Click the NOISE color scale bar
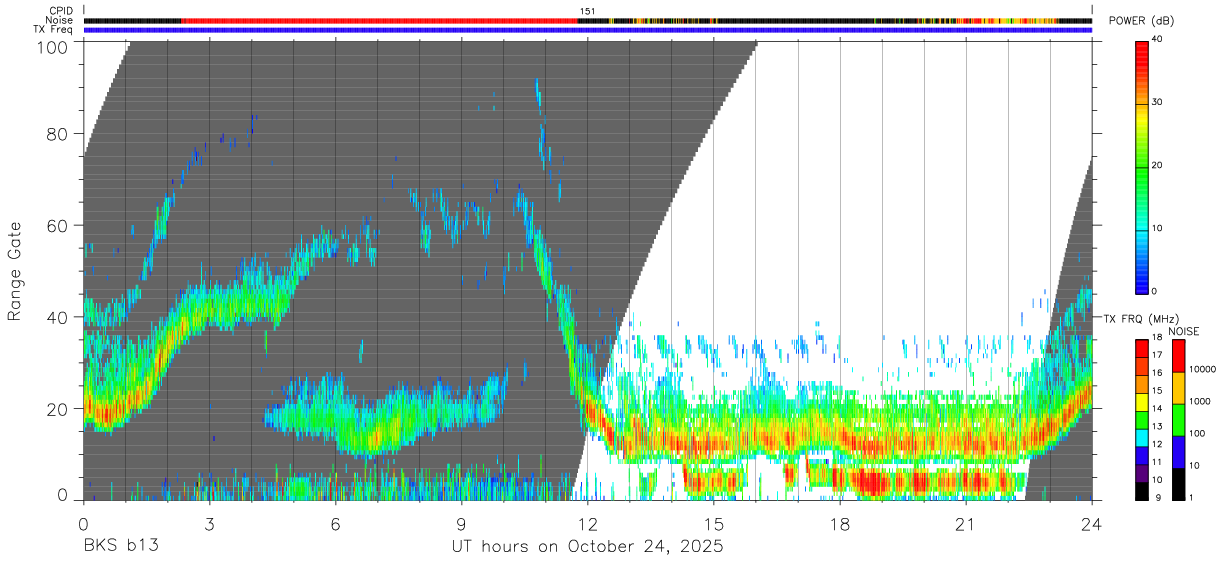Screen dimensions: 1228x567 (1178, 419)
